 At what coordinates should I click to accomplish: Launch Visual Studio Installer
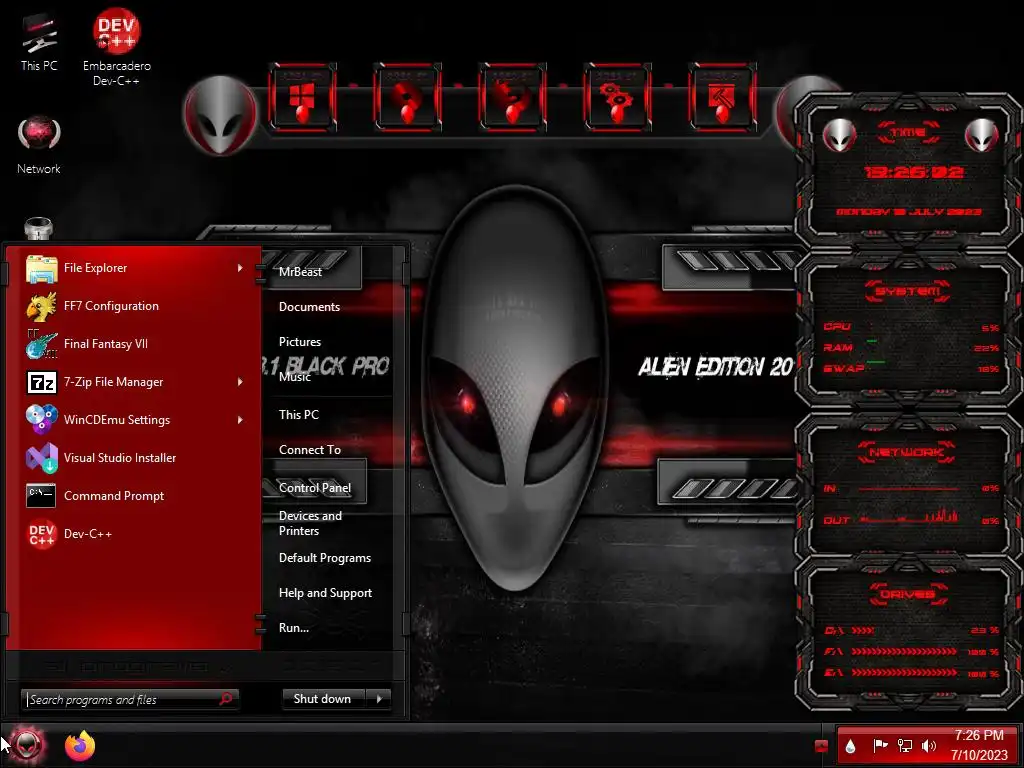[134, 458]
